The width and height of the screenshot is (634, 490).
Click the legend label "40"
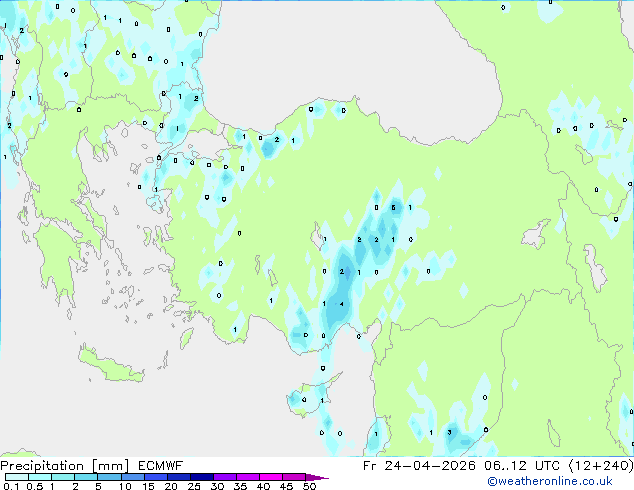[x=263, y=486]
